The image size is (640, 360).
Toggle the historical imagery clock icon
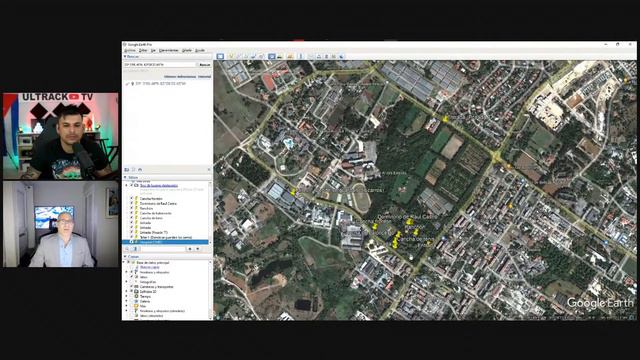tap(272, 56)
